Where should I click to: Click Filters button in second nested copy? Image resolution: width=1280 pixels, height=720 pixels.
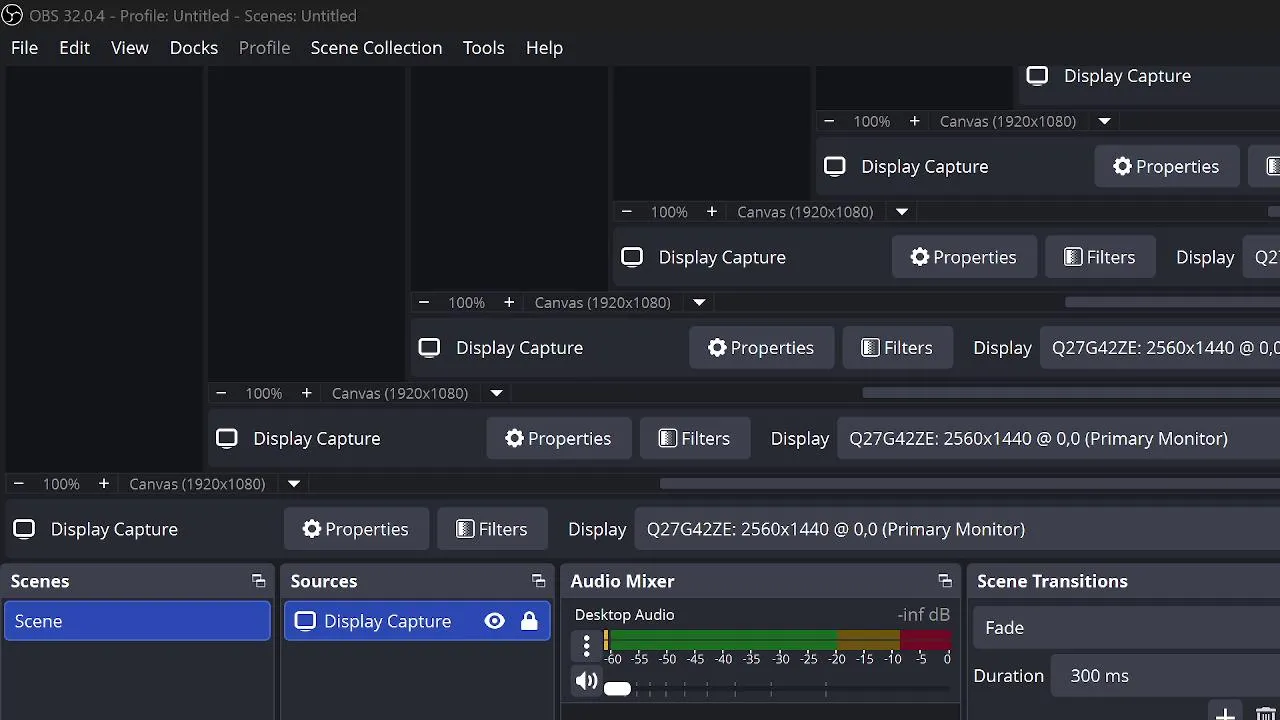898,348
